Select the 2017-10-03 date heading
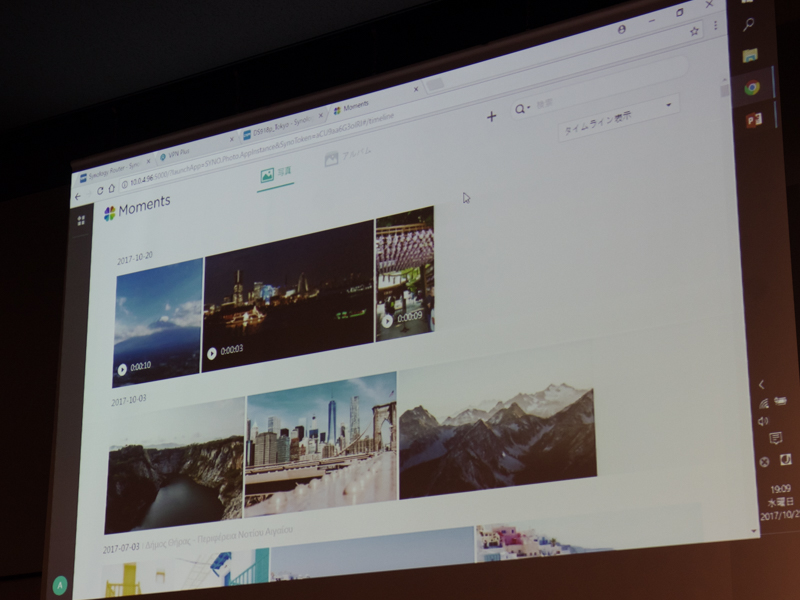Image resolution: width=800 pixels, height=600 pixels. click(129, 401)
